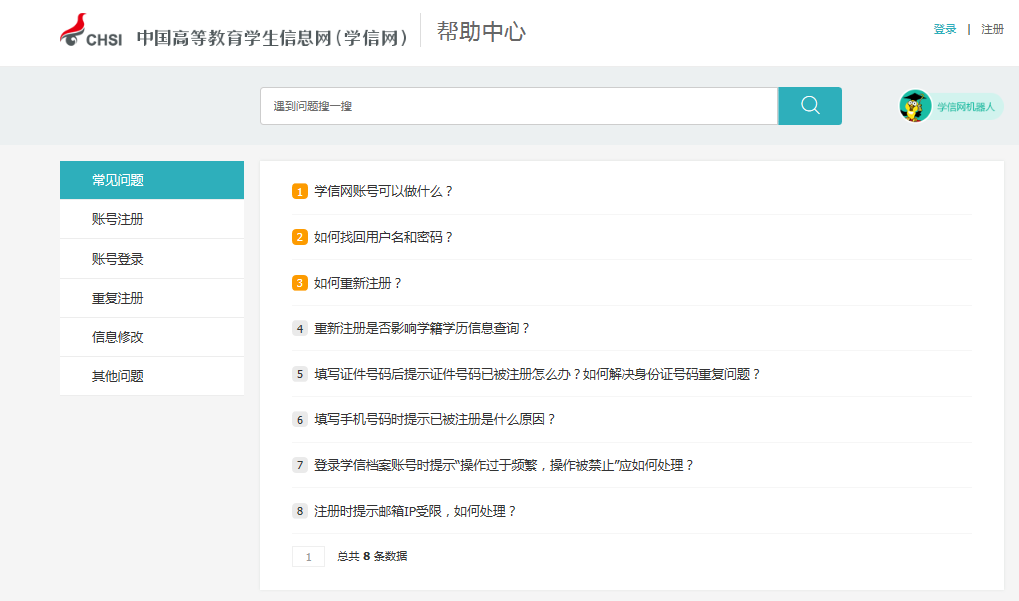Open question 填写手机号码时提示已被注册是什么原因？
The width and height of the screenshot is (1019, 601).
[x=435, y=420]
